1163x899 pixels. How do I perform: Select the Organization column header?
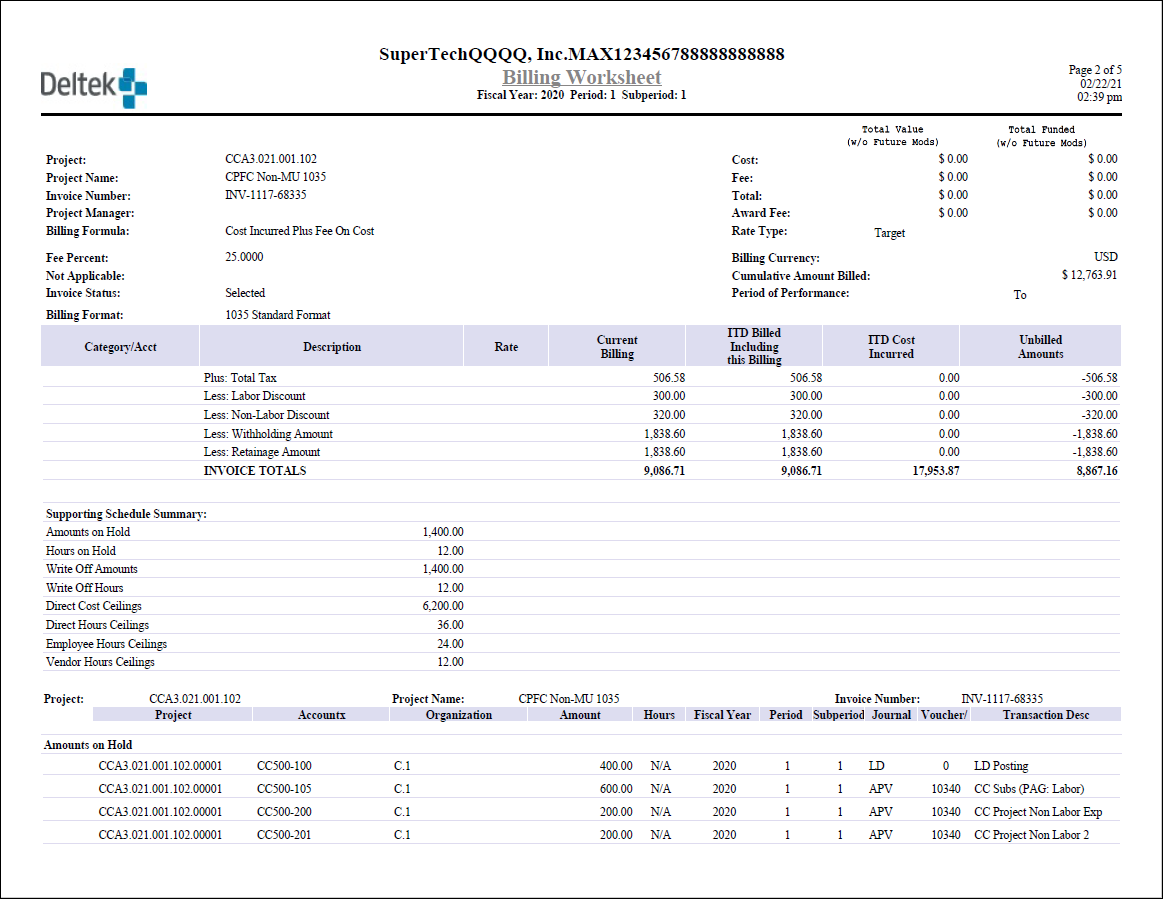pos(458,715)
